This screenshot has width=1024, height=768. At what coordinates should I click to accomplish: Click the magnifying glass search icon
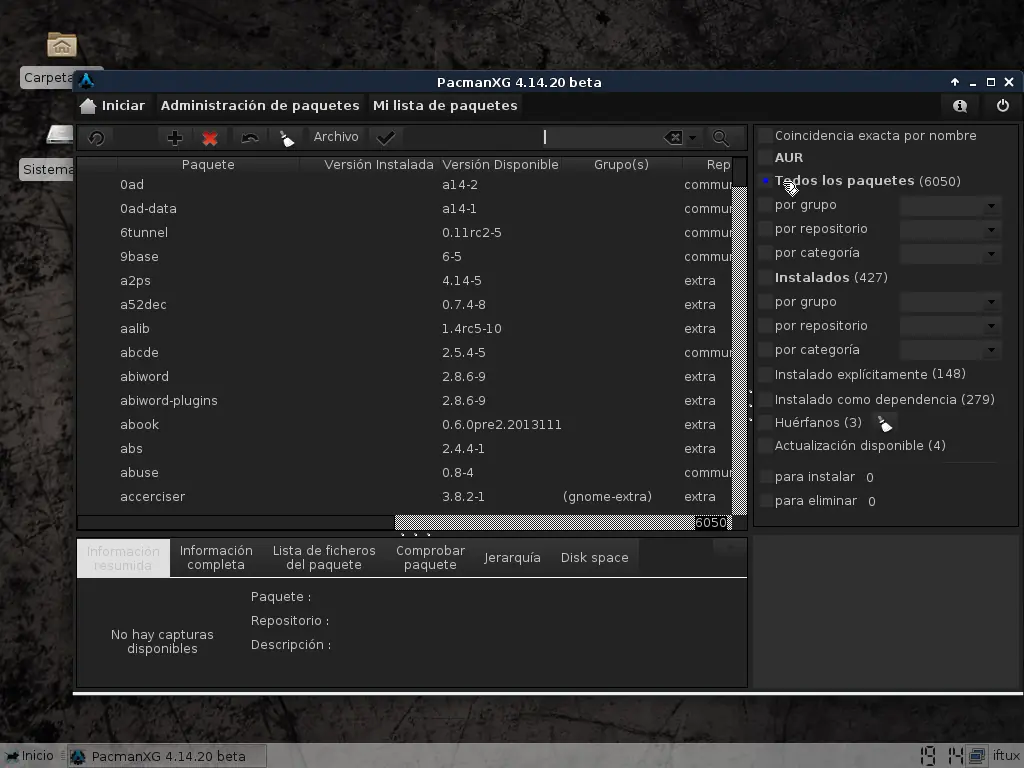[720, 138]
